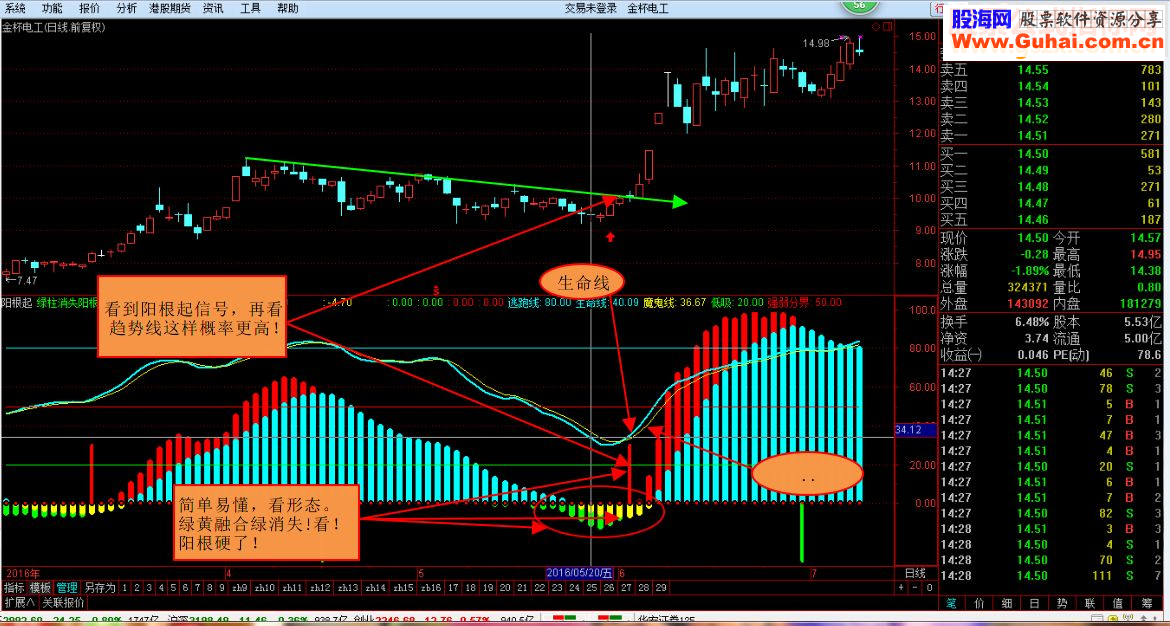Click the green 56 badge at top
The image size is (1170, 626).
tap(860, 6)
